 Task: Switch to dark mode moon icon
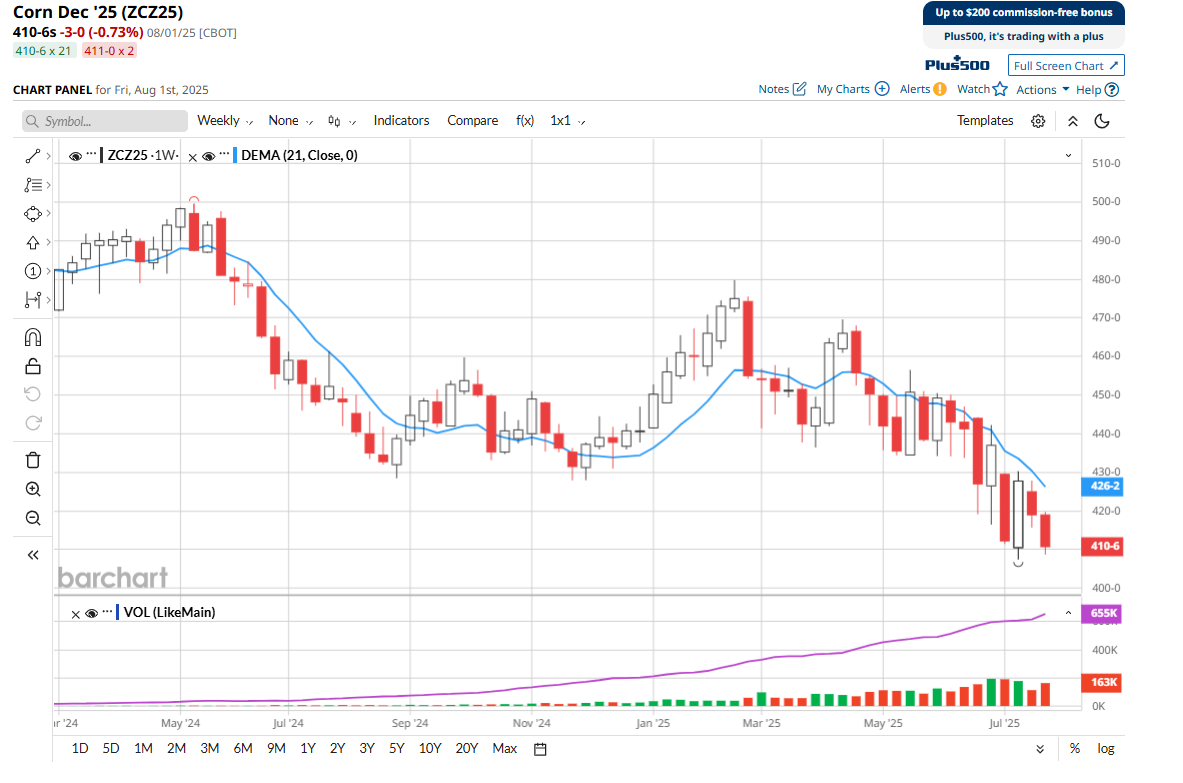tap(1102, 121)
